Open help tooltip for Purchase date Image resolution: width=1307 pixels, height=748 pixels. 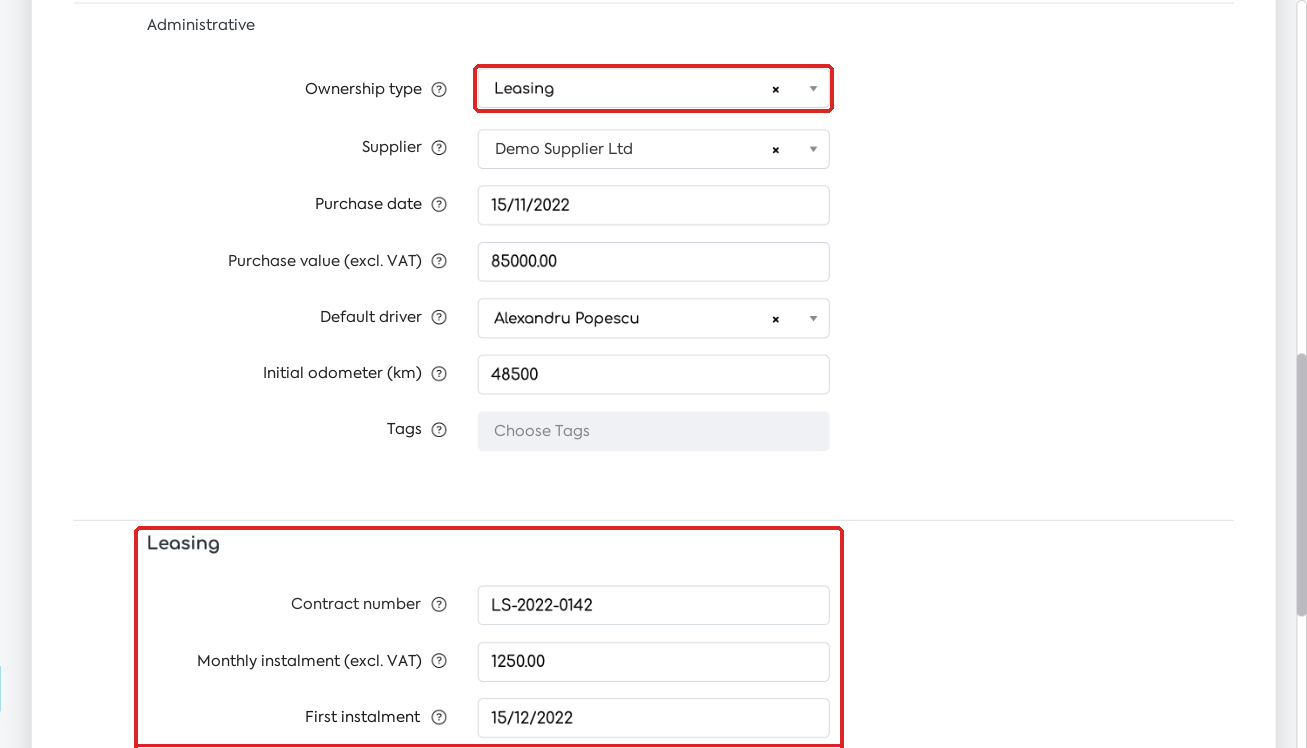pos(439,204)
